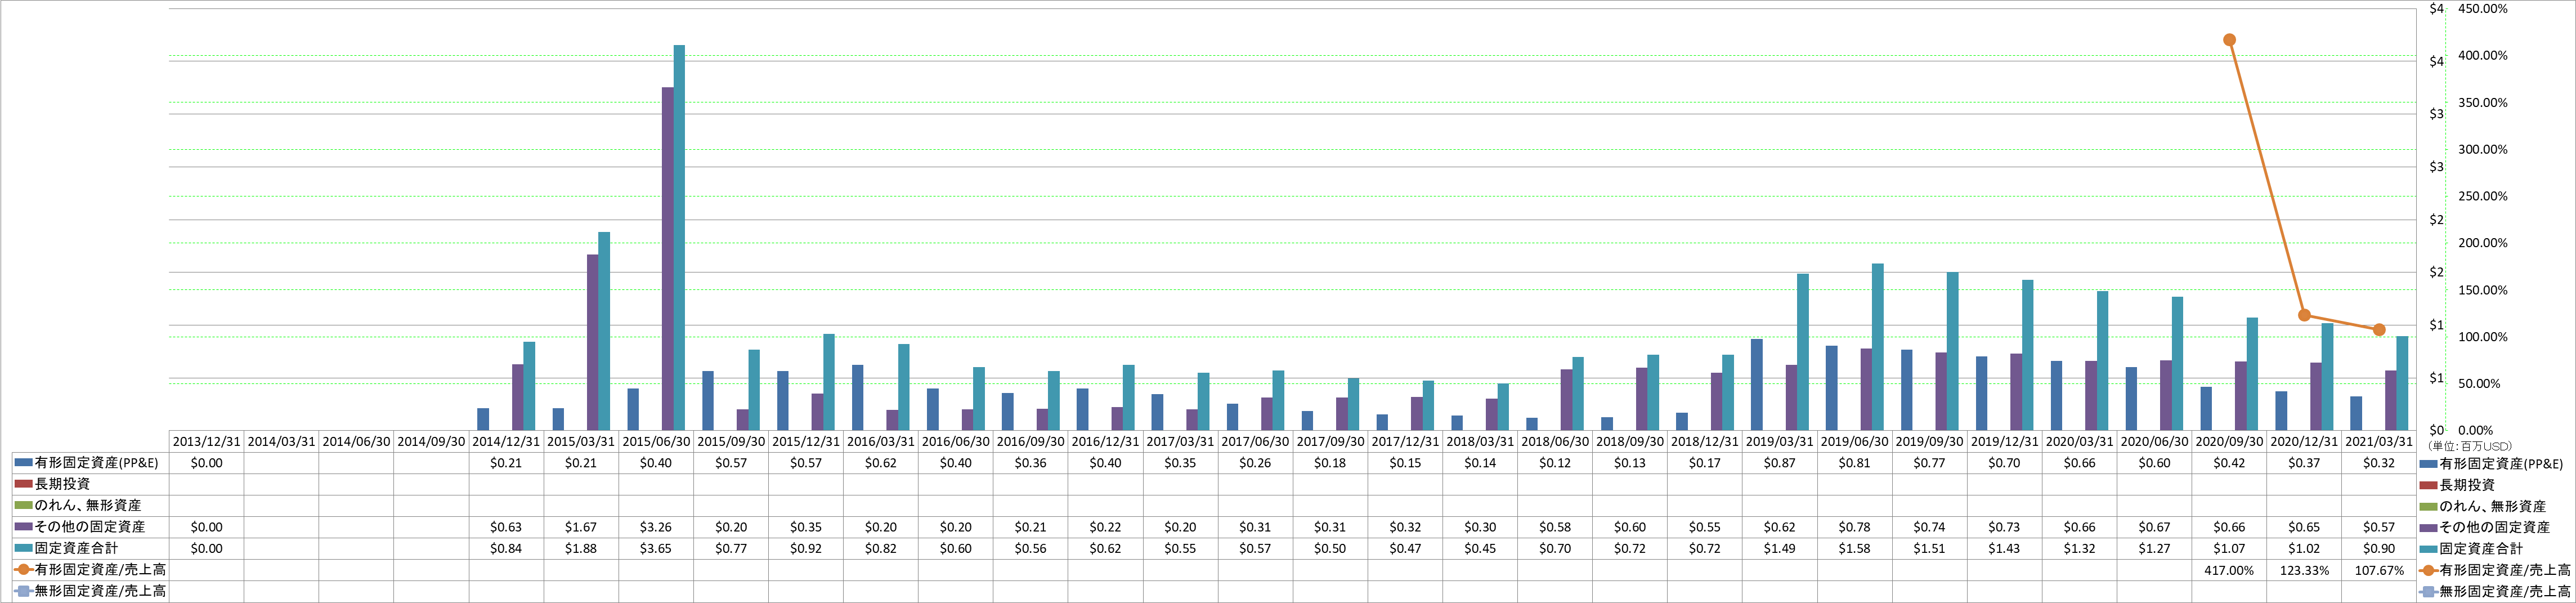Select the $1.67 table cell
2576x603 pixels.
[581, 527]
